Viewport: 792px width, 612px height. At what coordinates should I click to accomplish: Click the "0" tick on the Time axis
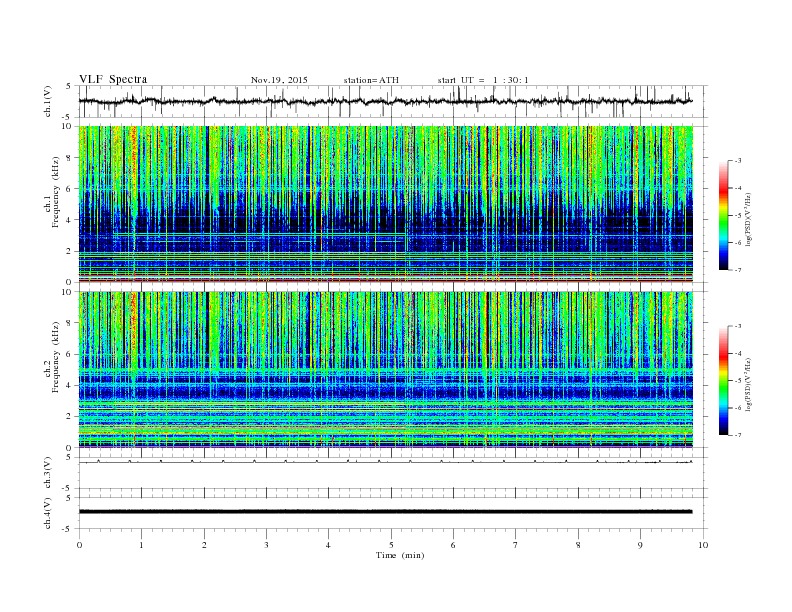click(79, 545)
